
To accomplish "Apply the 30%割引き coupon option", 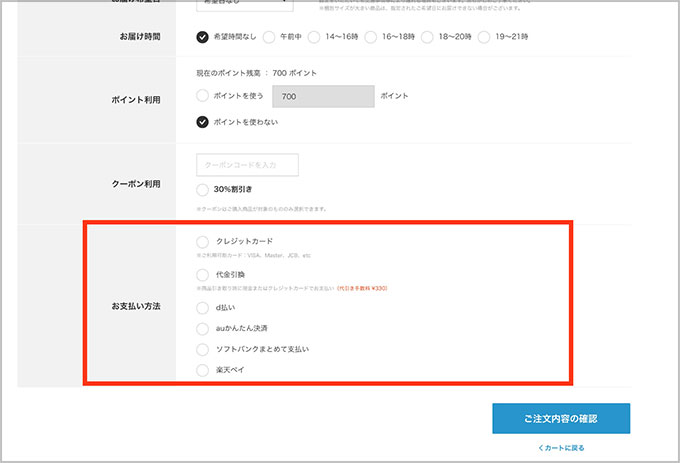I will 203,189.
